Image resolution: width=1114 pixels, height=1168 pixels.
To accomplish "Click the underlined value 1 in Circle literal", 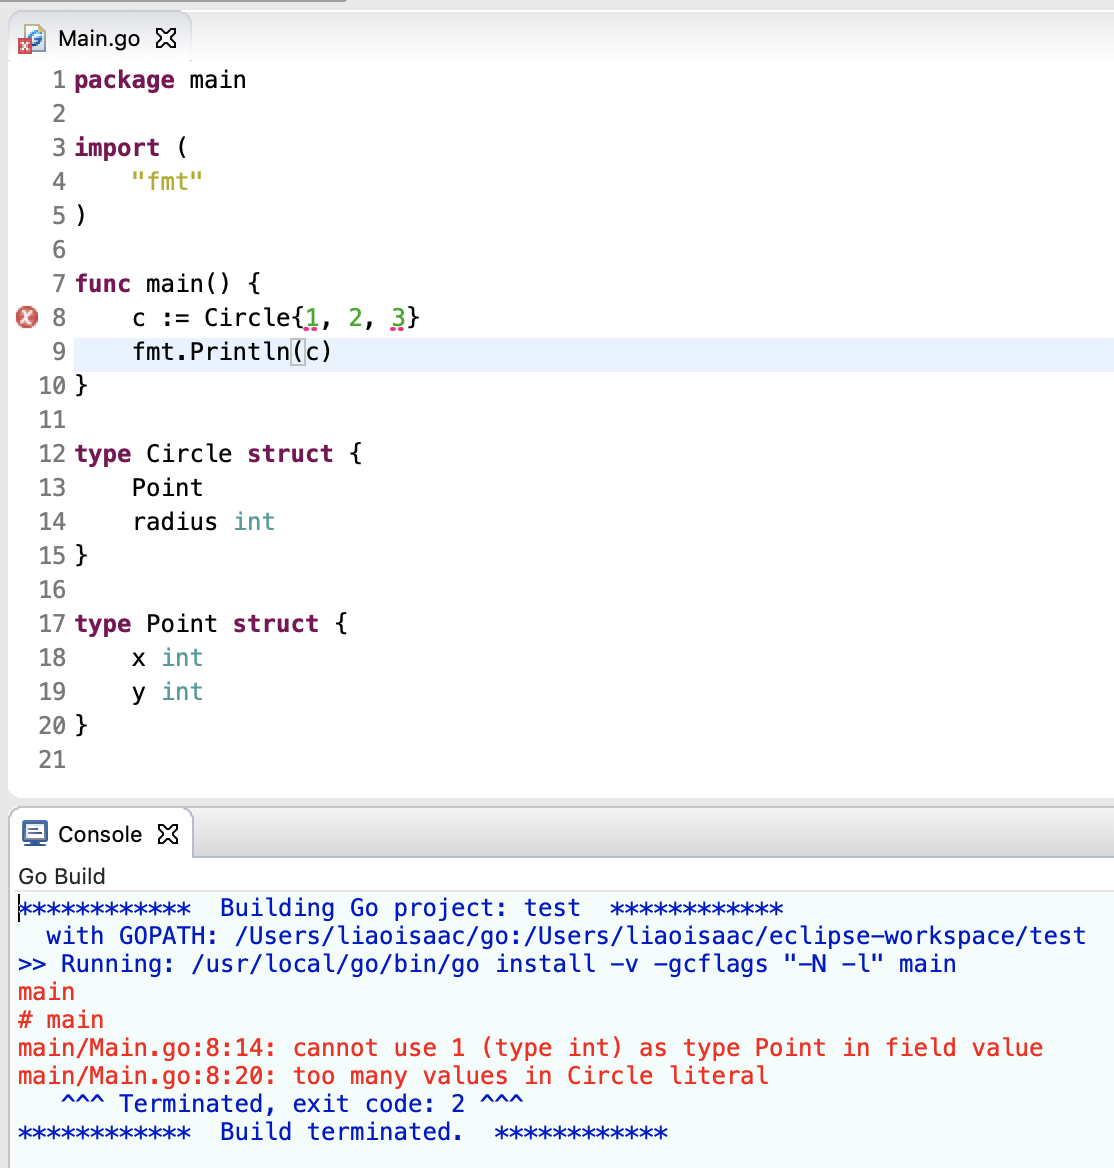I will (x=312, y=318).
